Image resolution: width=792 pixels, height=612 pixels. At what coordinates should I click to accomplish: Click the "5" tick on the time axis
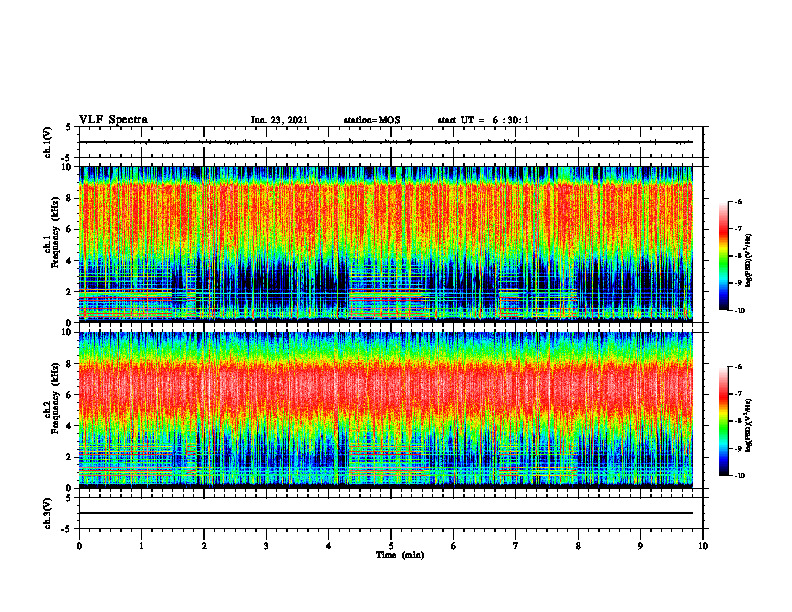click(x=391, y=546)
